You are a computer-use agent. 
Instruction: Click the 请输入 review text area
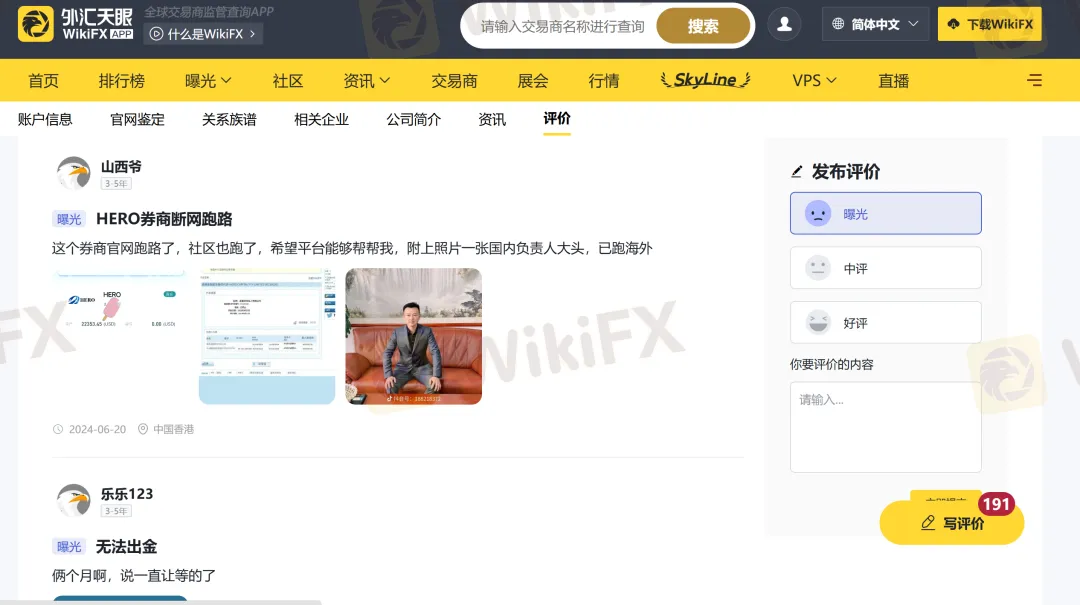click(x=885, y=427)
